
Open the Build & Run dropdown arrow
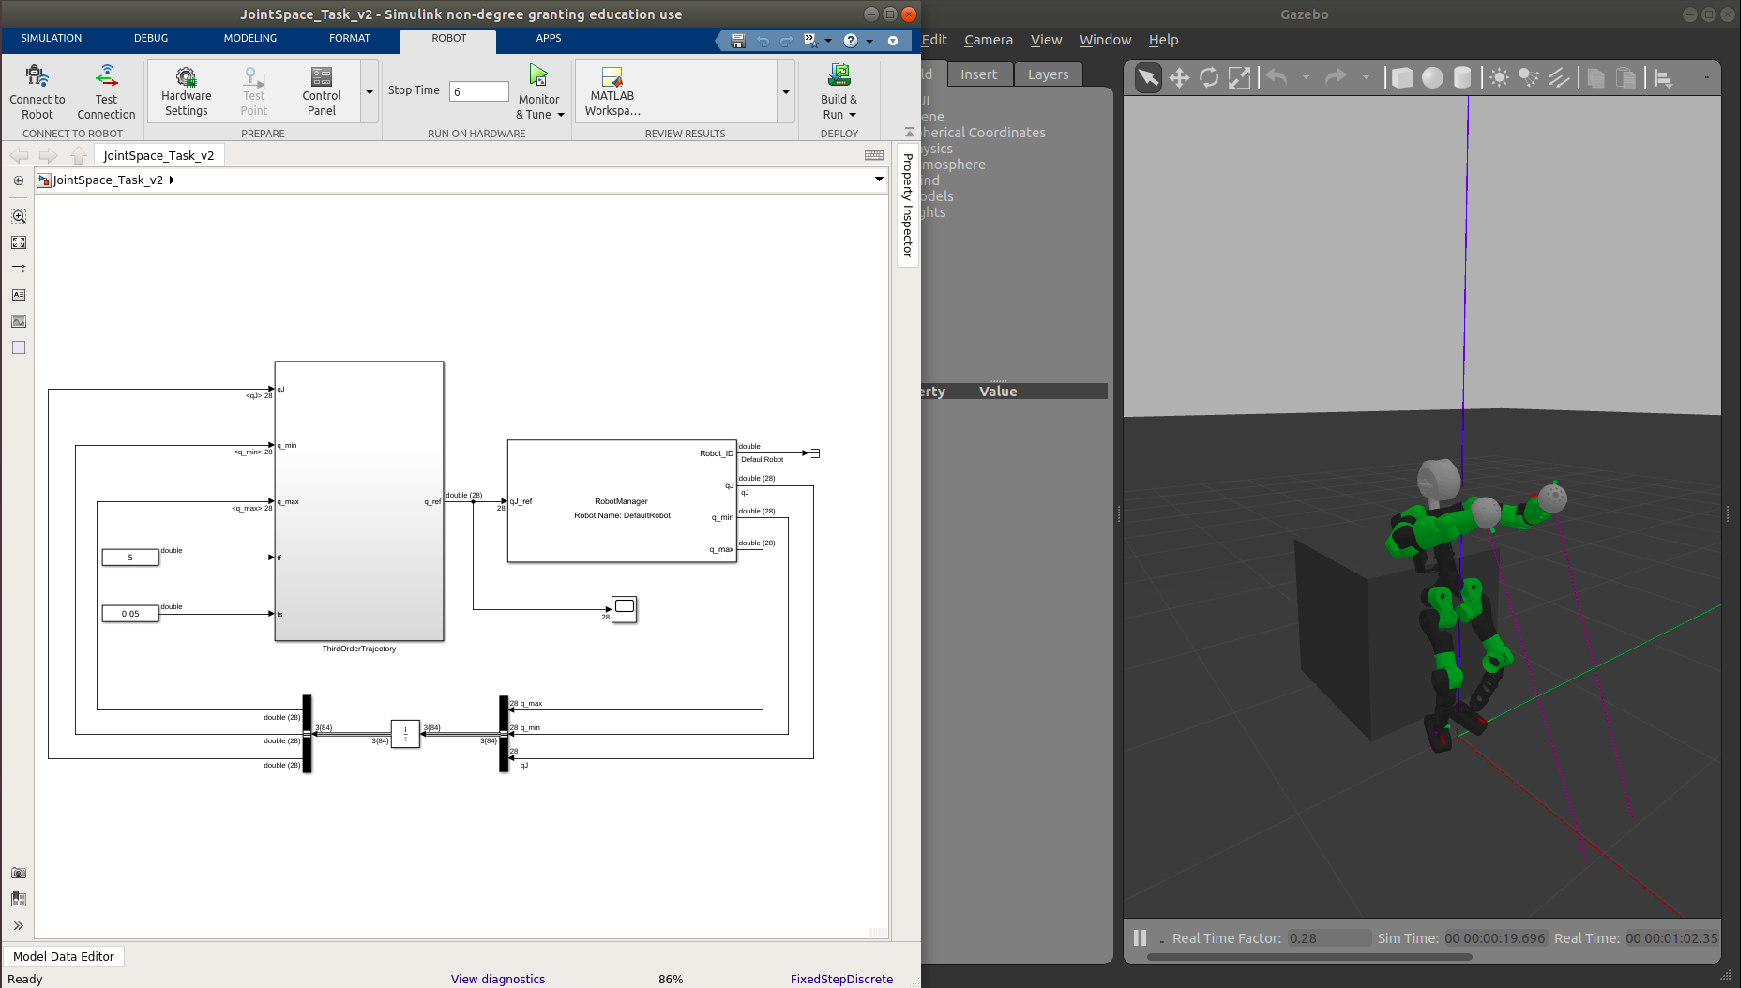tap(853, 115)
